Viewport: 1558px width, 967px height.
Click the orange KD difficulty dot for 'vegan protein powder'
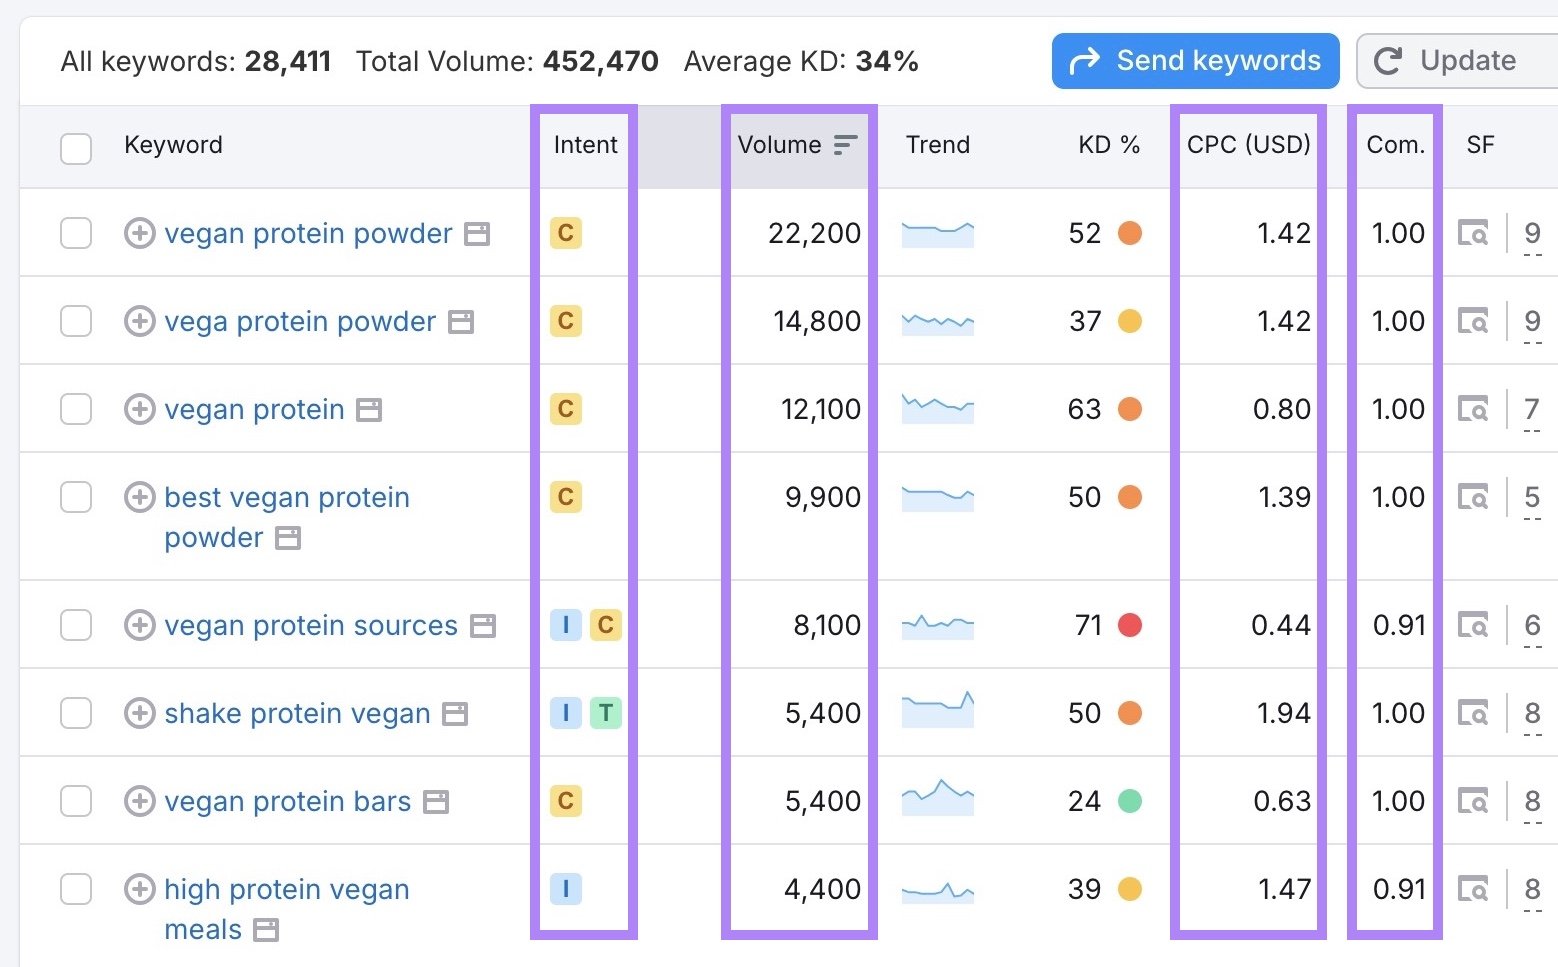pos(1131,233)
